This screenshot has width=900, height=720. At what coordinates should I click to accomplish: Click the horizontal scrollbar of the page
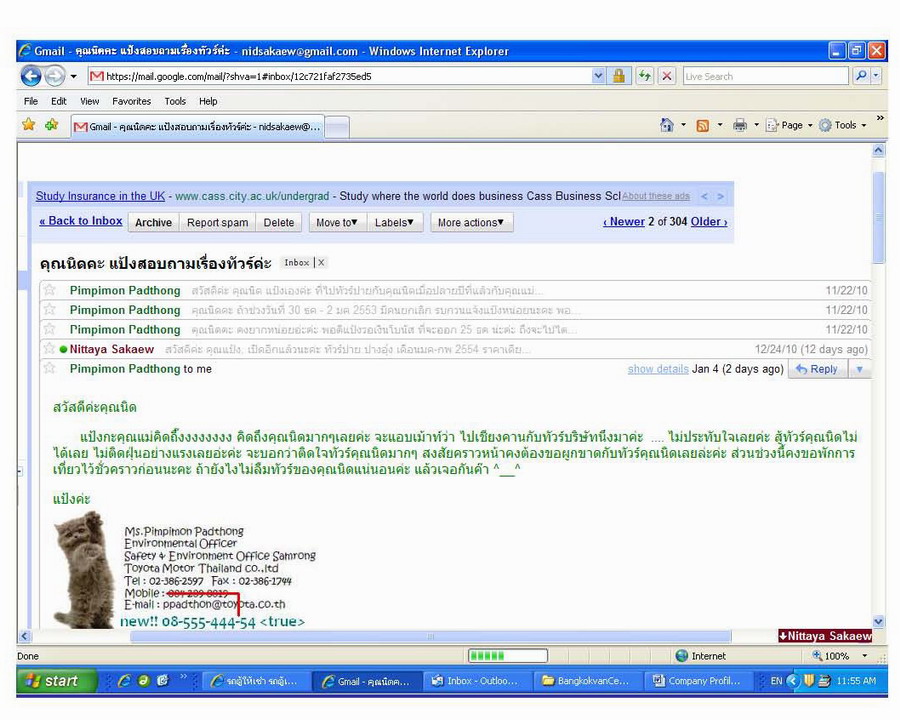click(430, 636)
